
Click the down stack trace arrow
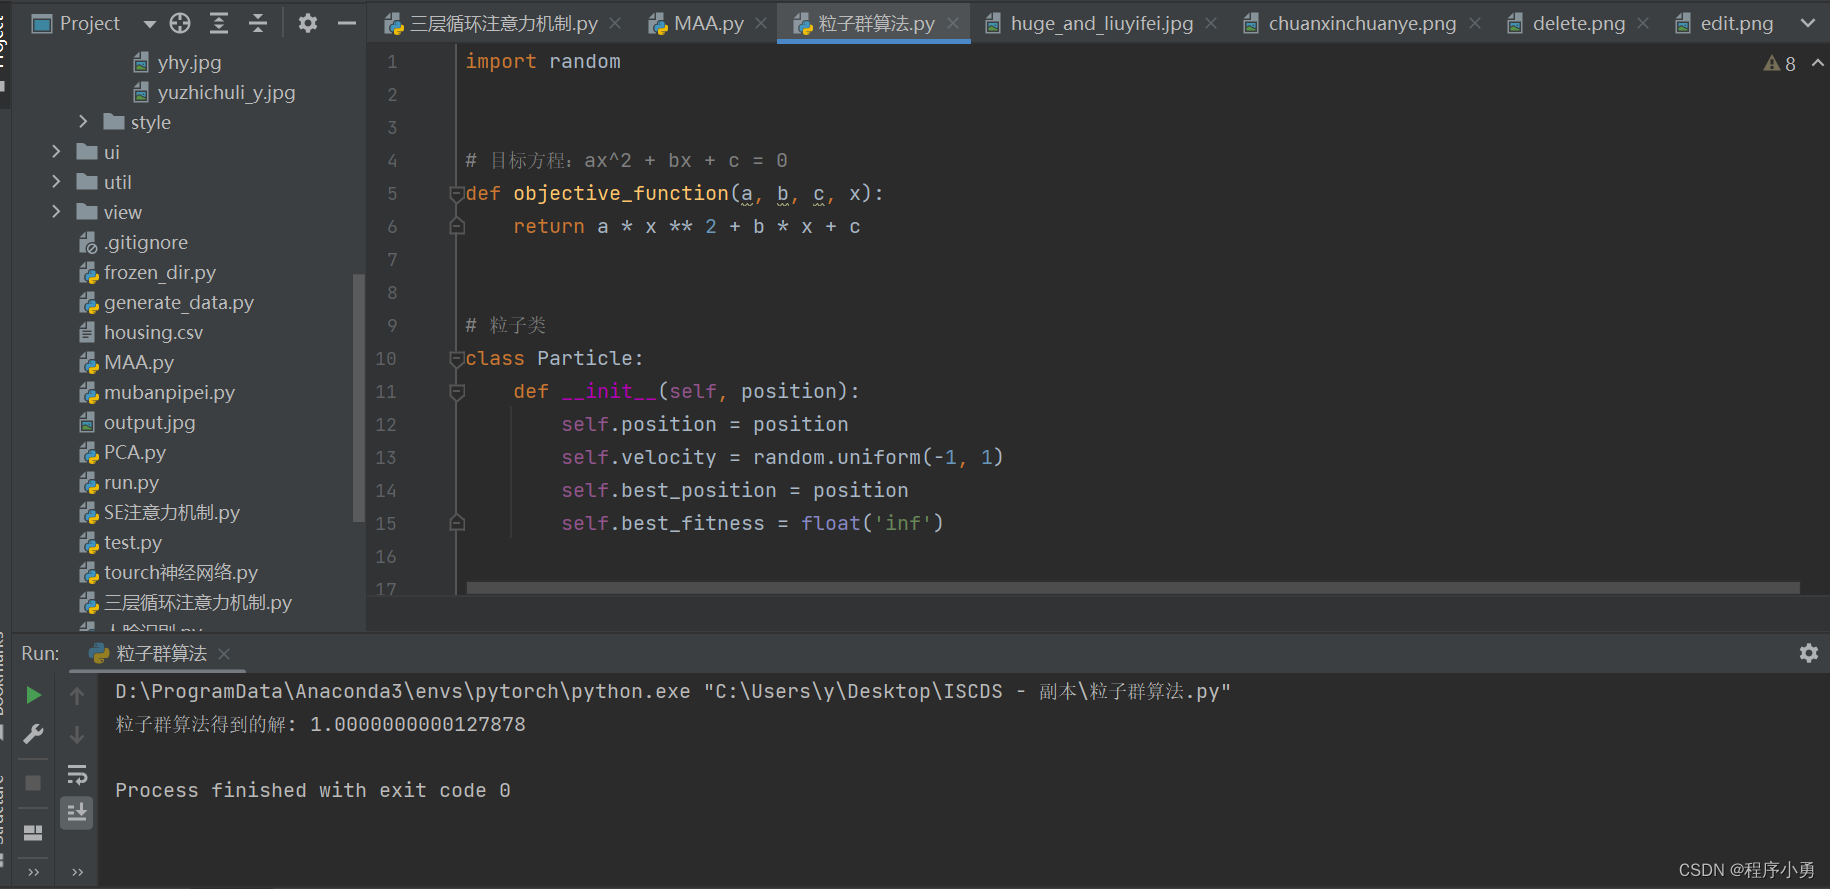(x=77, y=735)
